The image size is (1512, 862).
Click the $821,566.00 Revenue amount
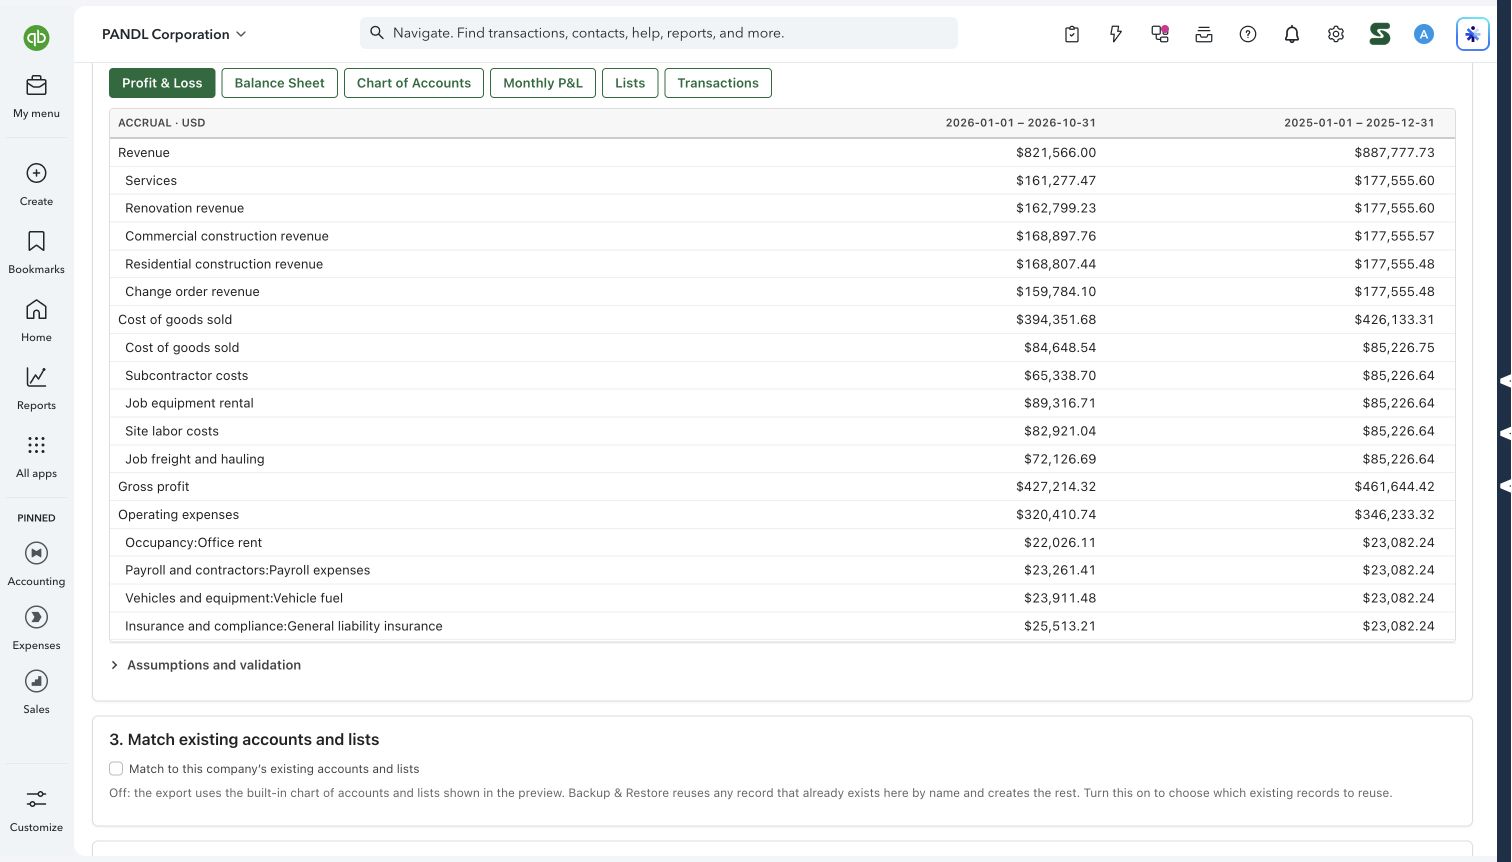pyautogui.click(x=1056, y=153)
